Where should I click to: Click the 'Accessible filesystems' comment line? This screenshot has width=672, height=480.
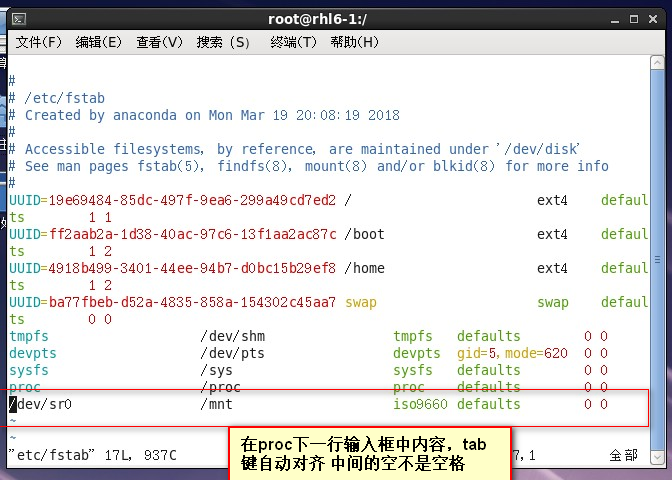point(295,149)
